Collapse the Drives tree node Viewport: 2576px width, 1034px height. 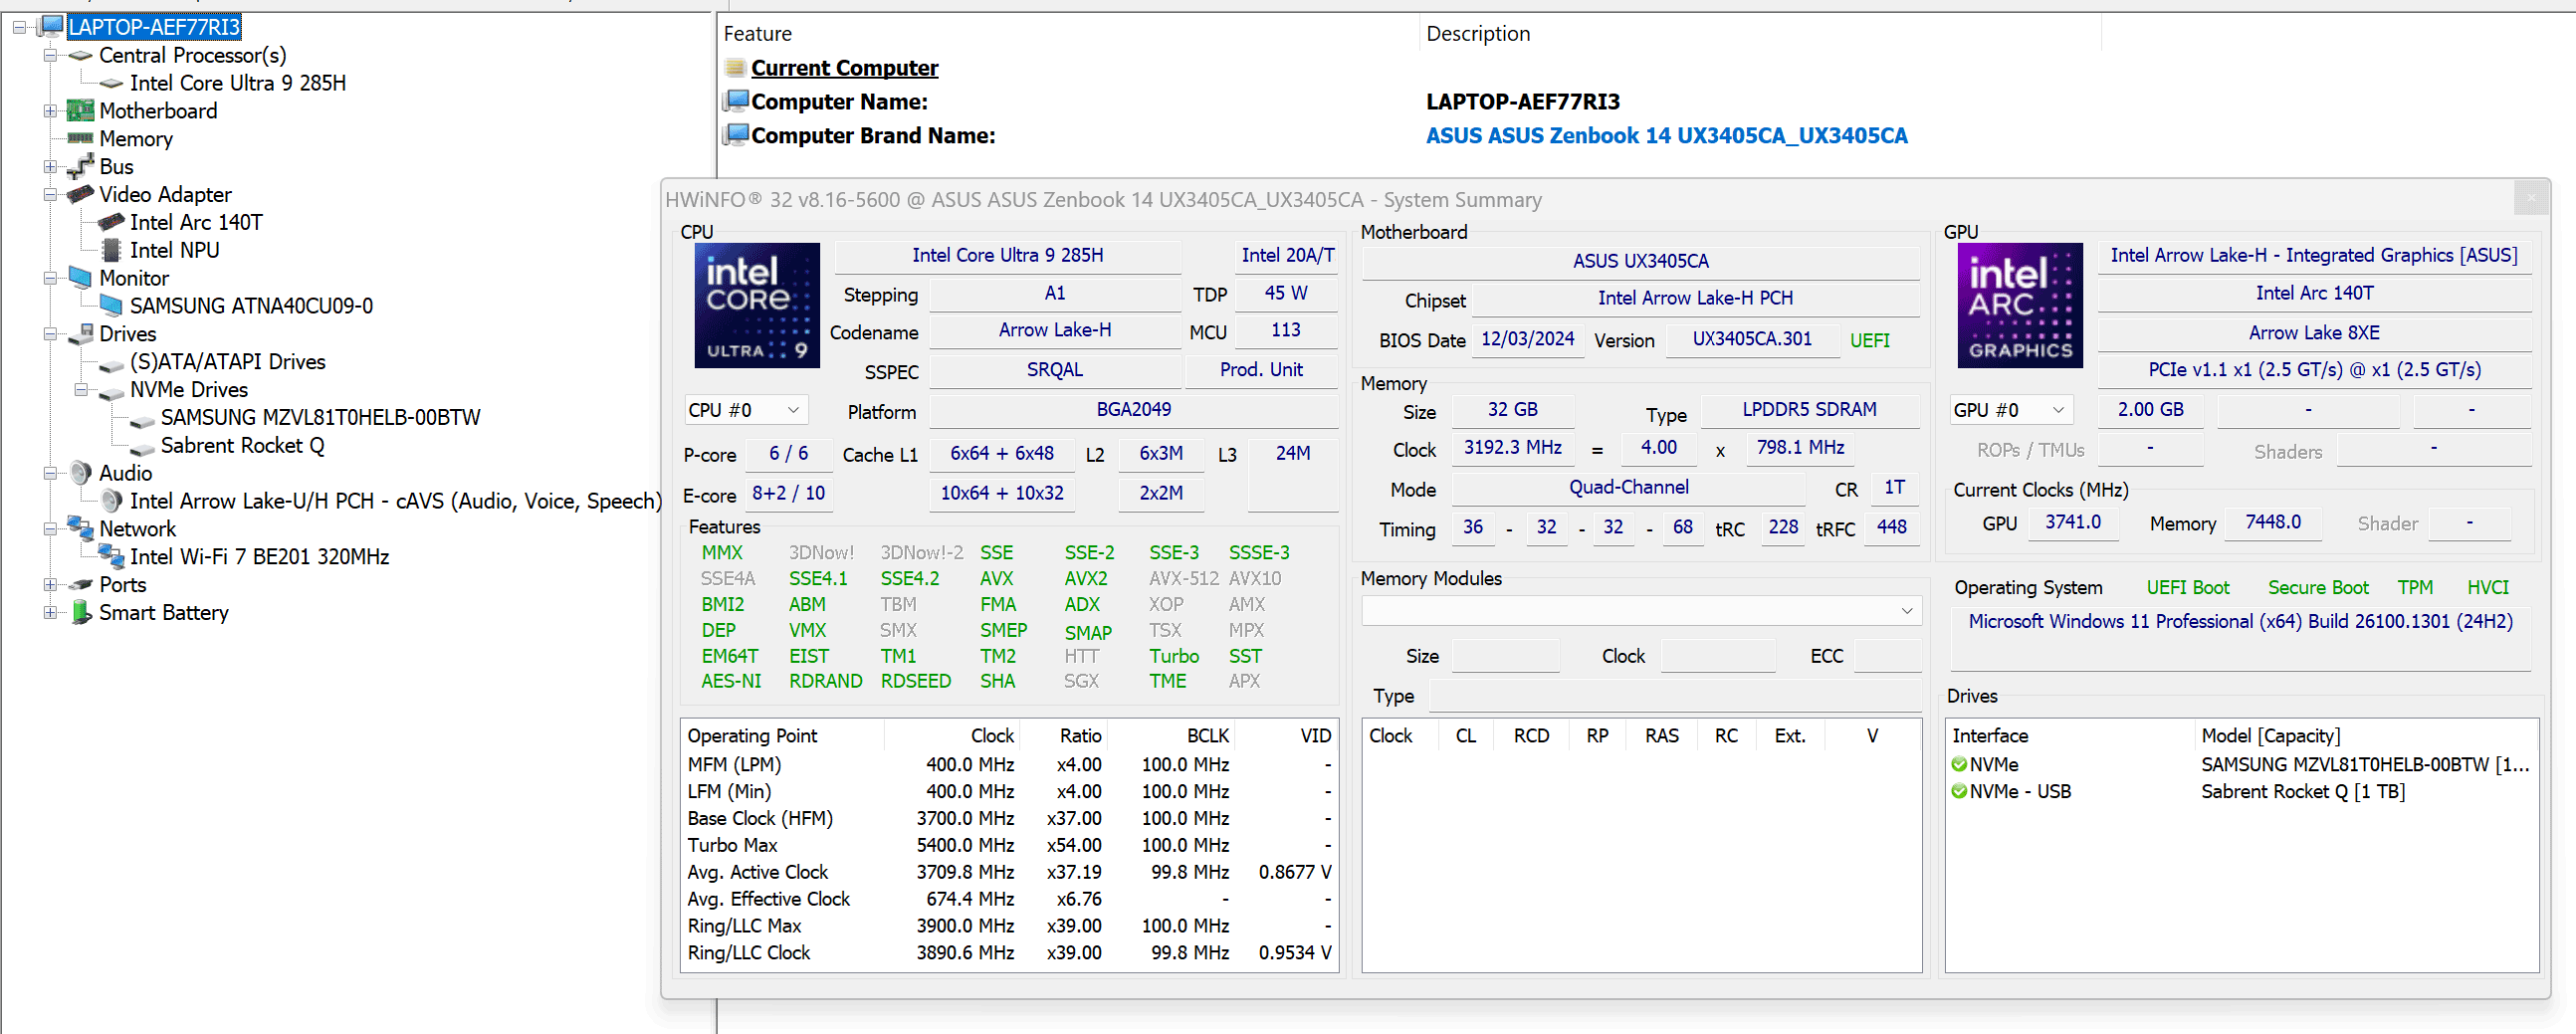click(x=50, y=334)
